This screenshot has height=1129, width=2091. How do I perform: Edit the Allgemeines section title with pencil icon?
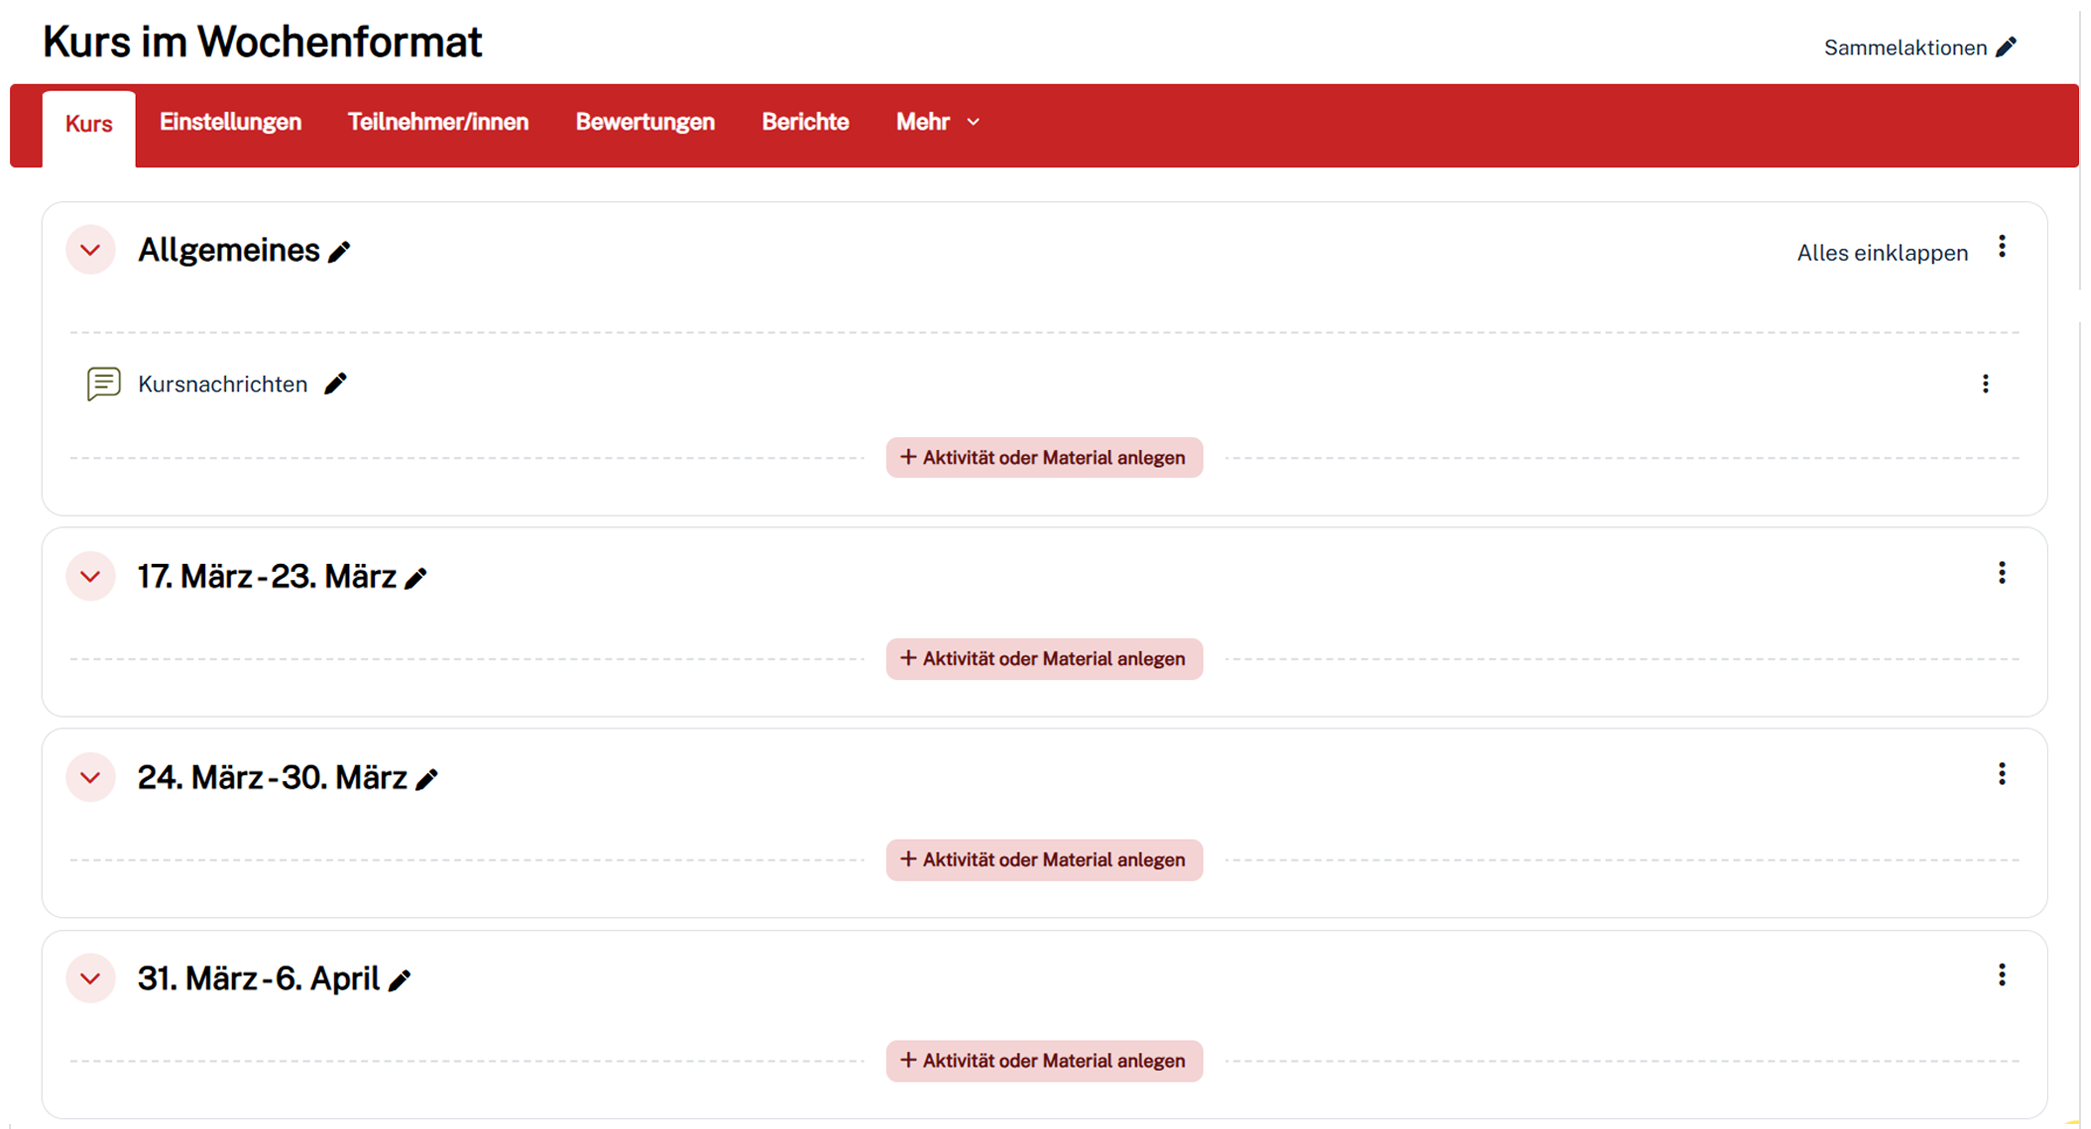340,252
